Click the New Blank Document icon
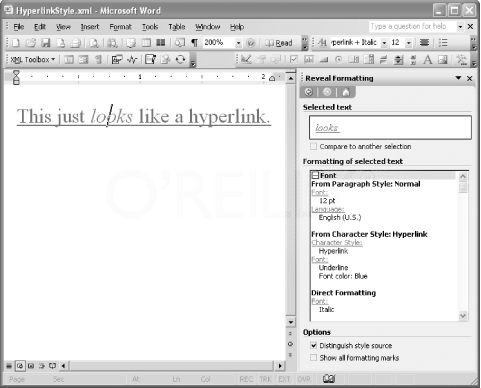This screenshot has width=481, height=388. [x=16, y=43]
